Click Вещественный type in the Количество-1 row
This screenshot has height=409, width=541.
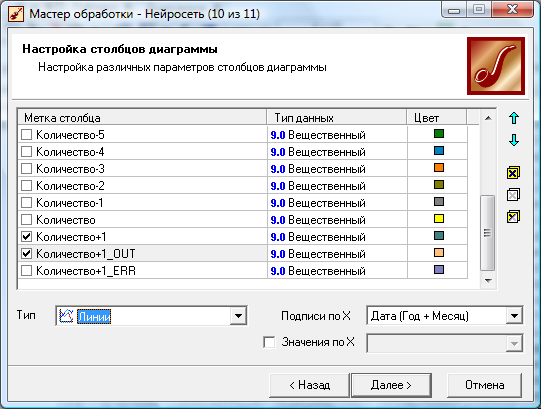[x=327, y=203]
